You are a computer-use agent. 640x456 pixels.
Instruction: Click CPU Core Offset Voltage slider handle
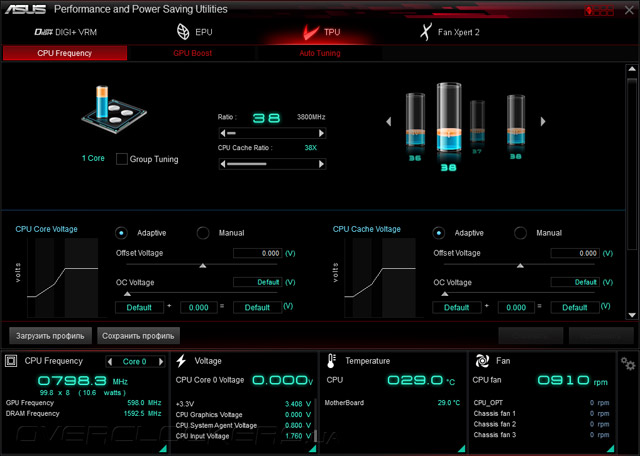[202, 266]
